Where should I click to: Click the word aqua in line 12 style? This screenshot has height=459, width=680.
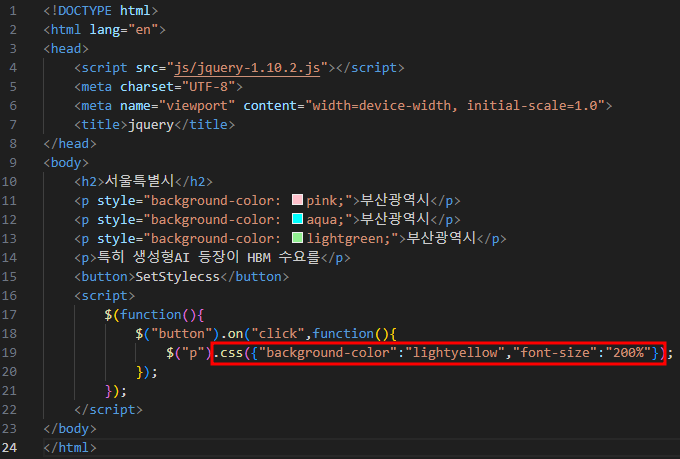click(321, 220)
